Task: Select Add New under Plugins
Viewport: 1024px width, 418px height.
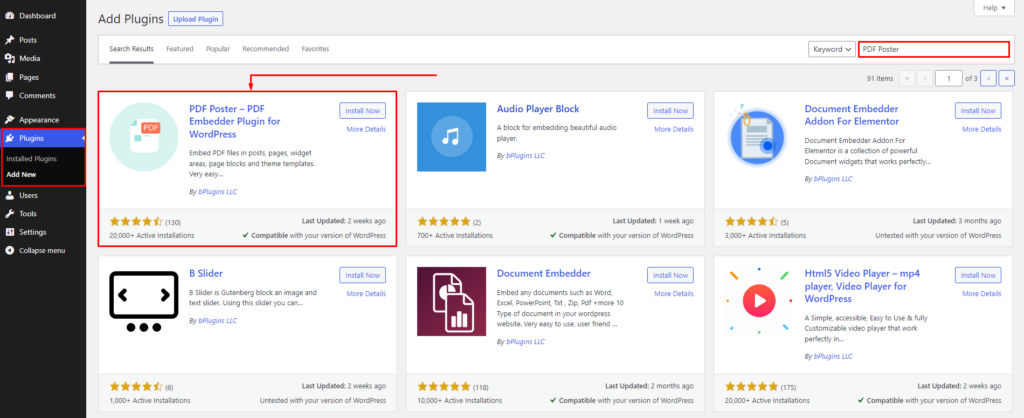Action: pyautogui.click(x=22, y=174)
